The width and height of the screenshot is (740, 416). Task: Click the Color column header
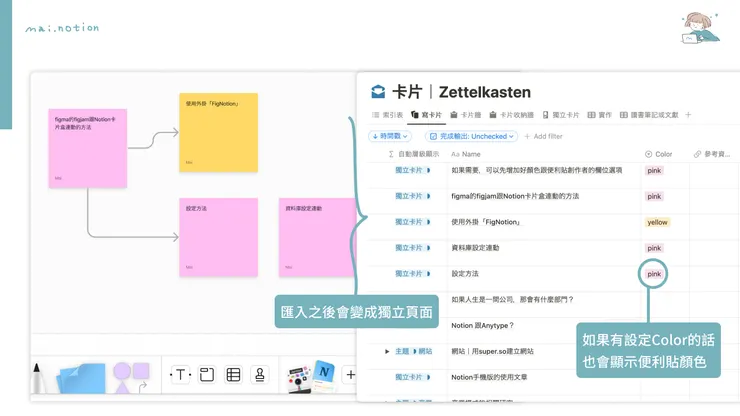pyautogui.click(x=658, y=154)
